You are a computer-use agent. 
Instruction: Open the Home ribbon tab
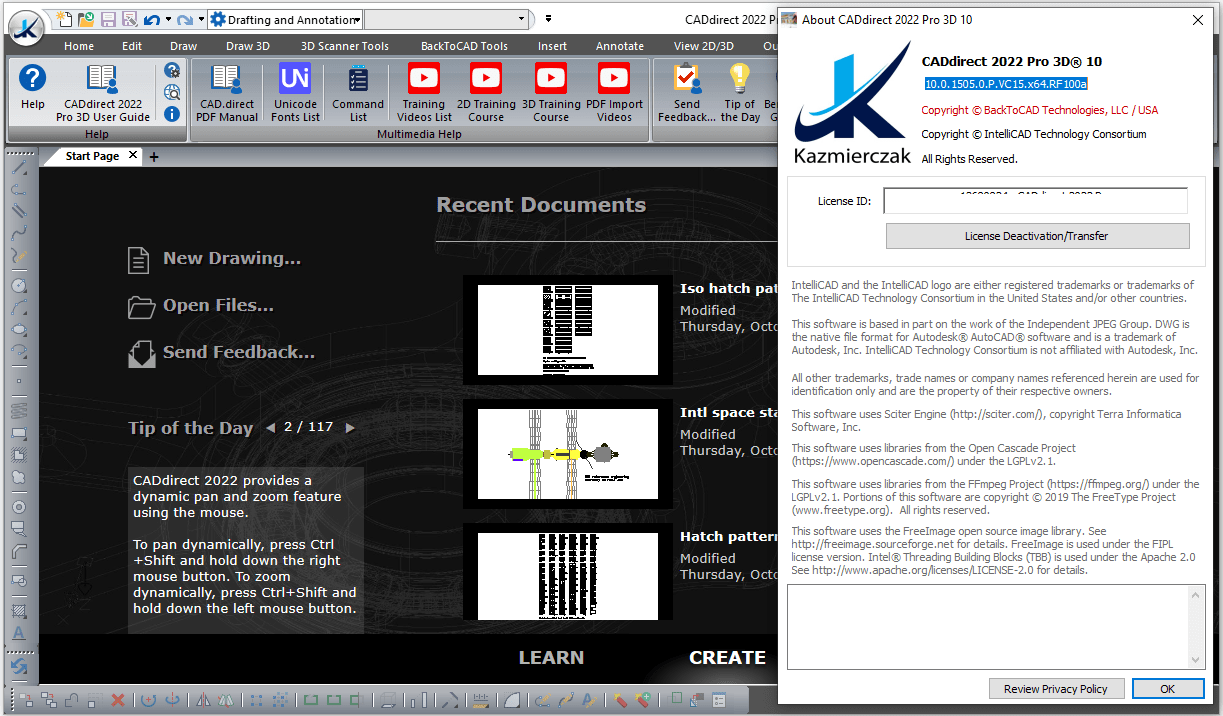(79, 46)
